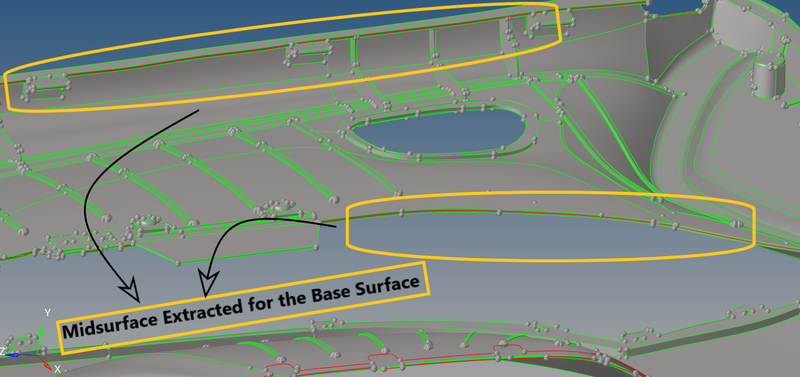Select the small raised oval dimple nearest the short arrow
The height and width of the screenshot is (377, 800).
click(282, 207)
